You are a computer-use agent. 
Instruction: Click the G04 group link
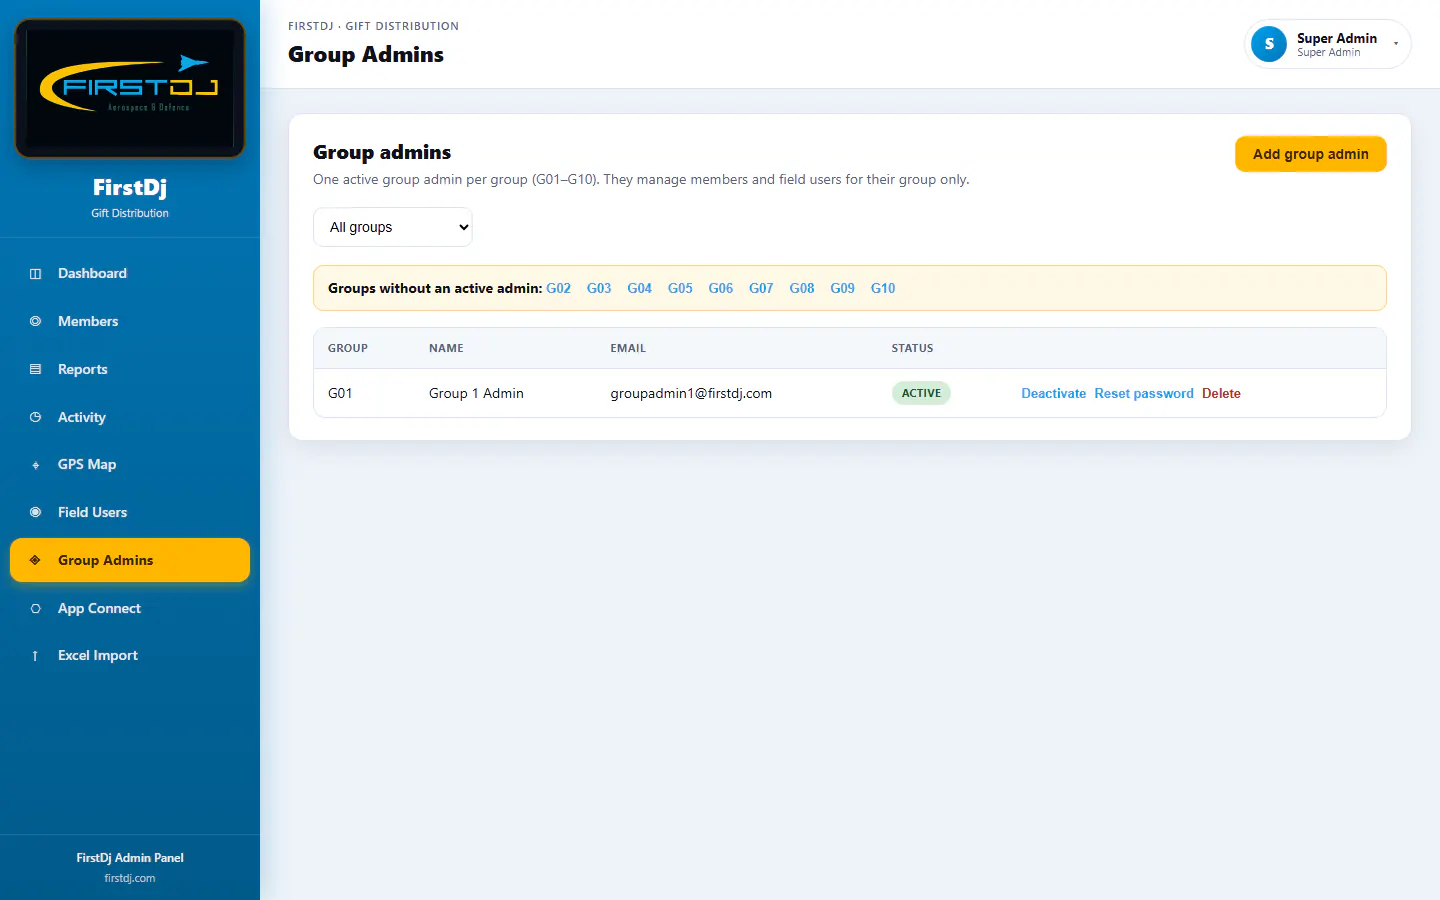(x=639, y=288)
